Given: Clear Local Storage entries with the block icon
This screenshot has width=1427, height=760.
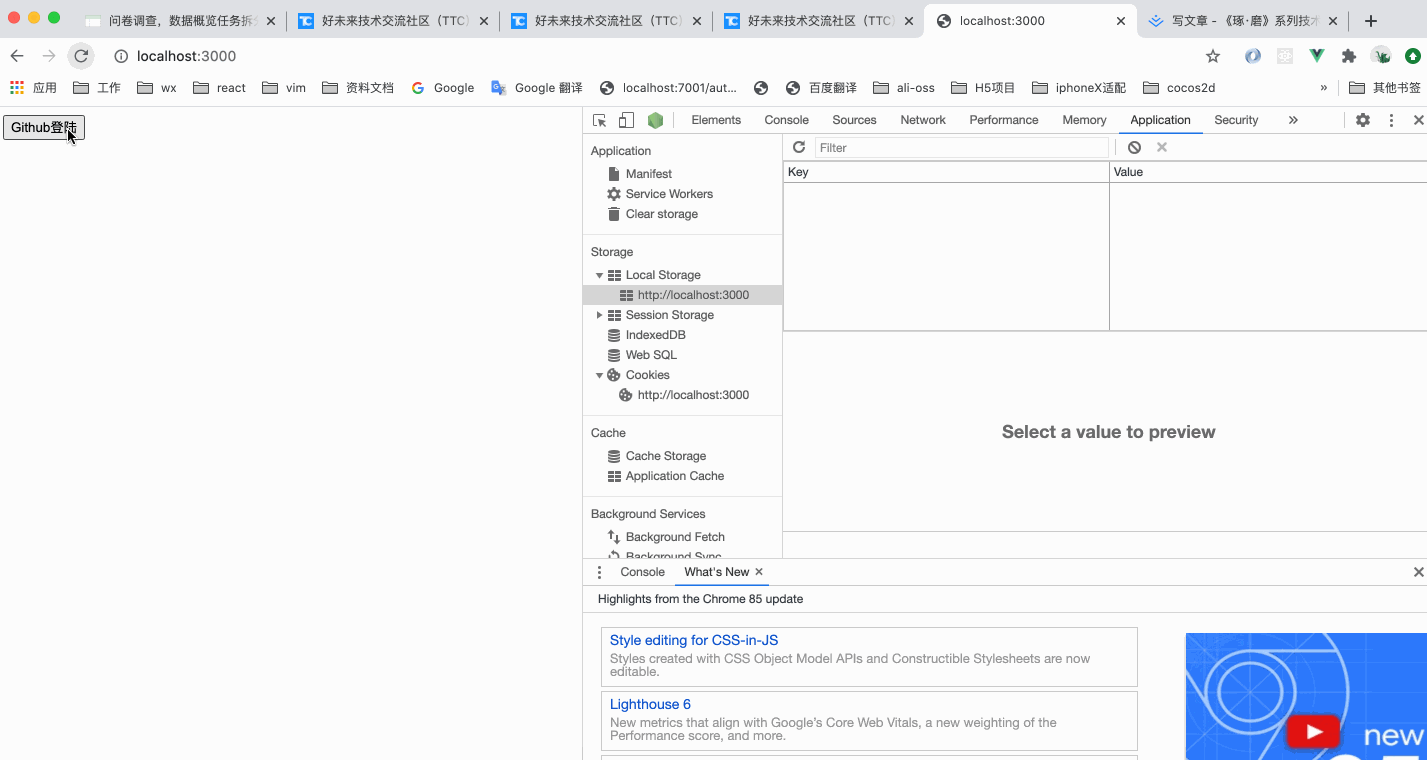Looking at the screenshot, I should pyautogui.click(x=1134, y=147).
